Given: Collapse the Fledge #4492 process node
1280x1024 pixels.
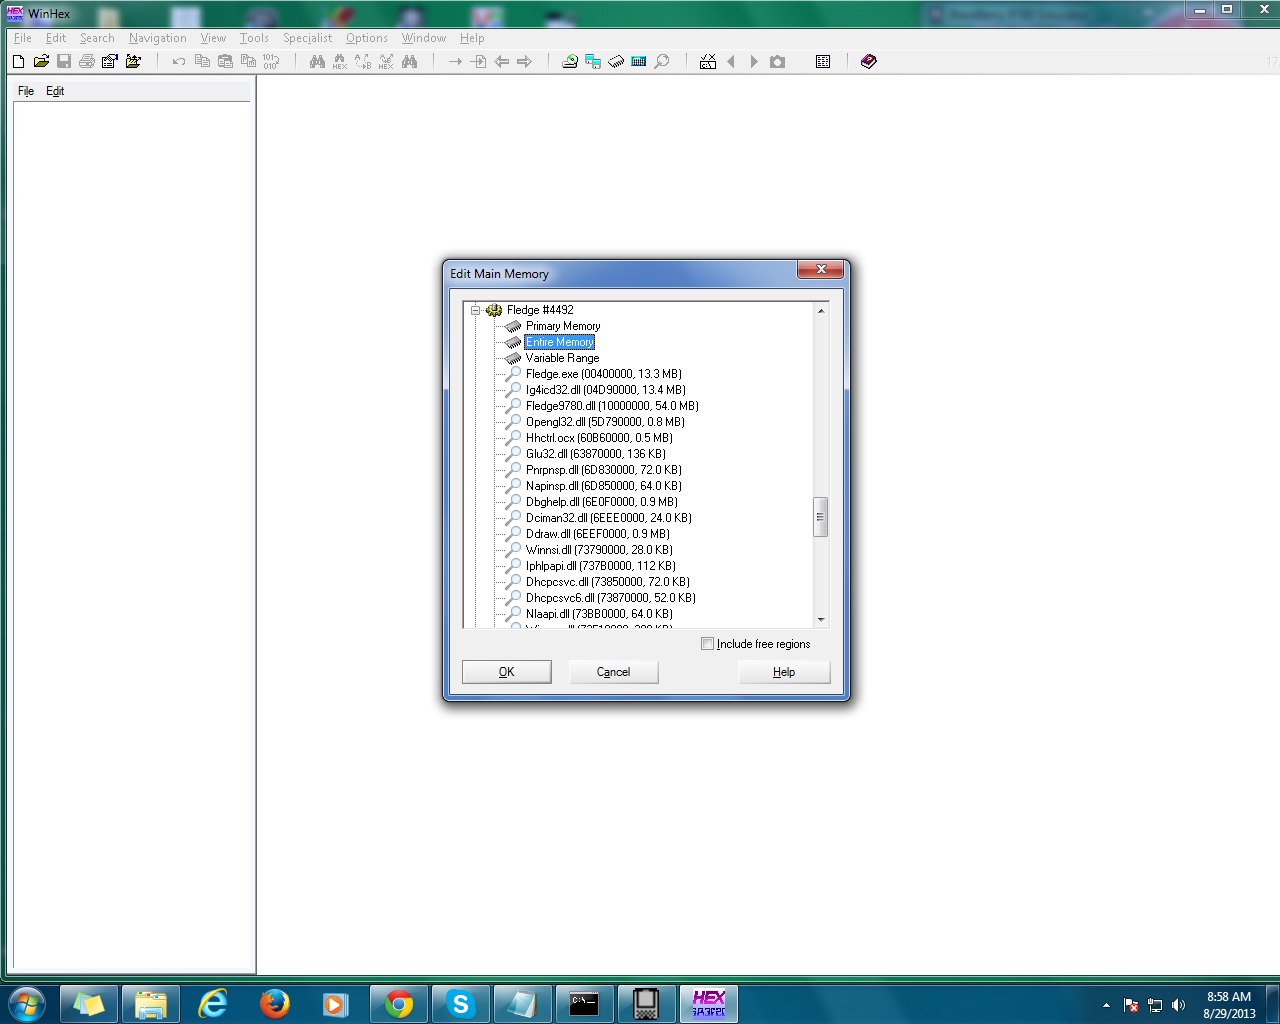Looking at the screenshot, I should (x=476, y=310).
